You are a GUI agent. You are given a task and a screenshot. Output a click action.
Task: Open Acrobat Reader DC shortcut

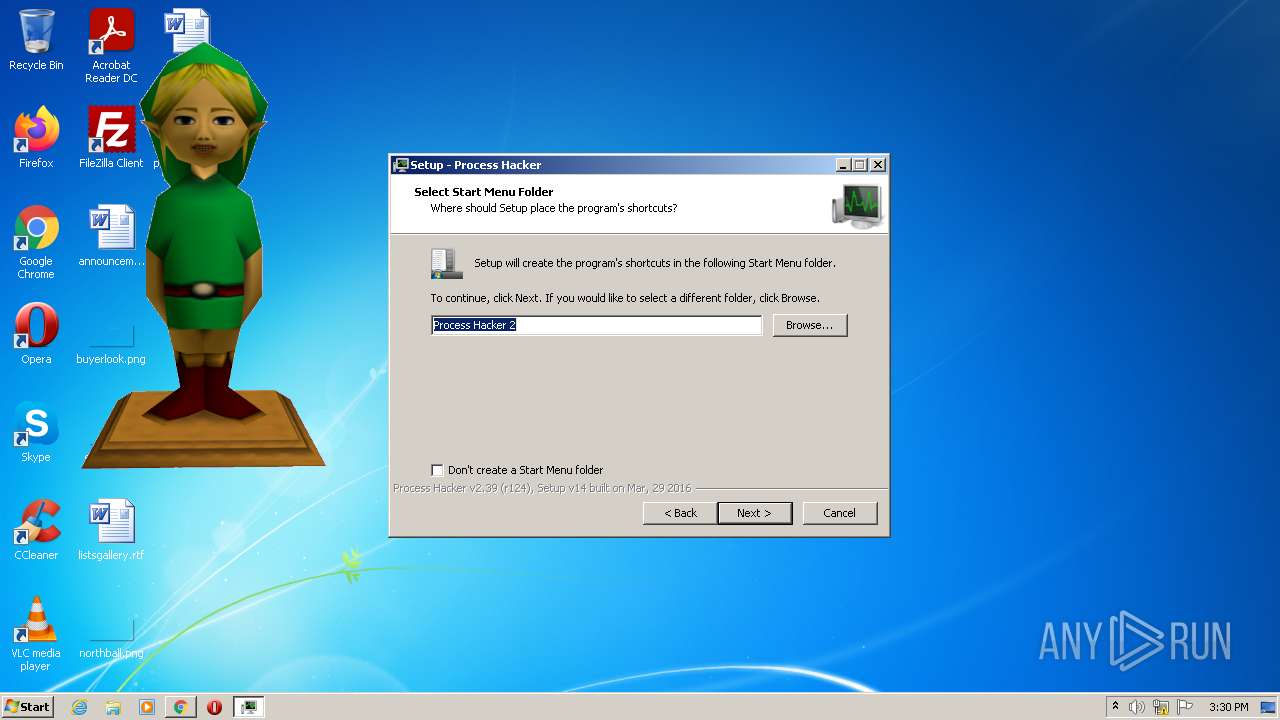coord(111,47)
